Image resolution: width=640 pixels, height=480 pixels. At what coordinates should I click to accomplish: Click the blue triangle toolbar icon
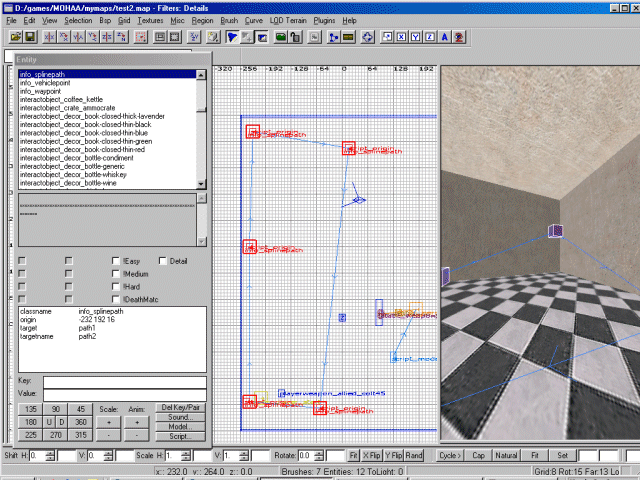(231, 37)
